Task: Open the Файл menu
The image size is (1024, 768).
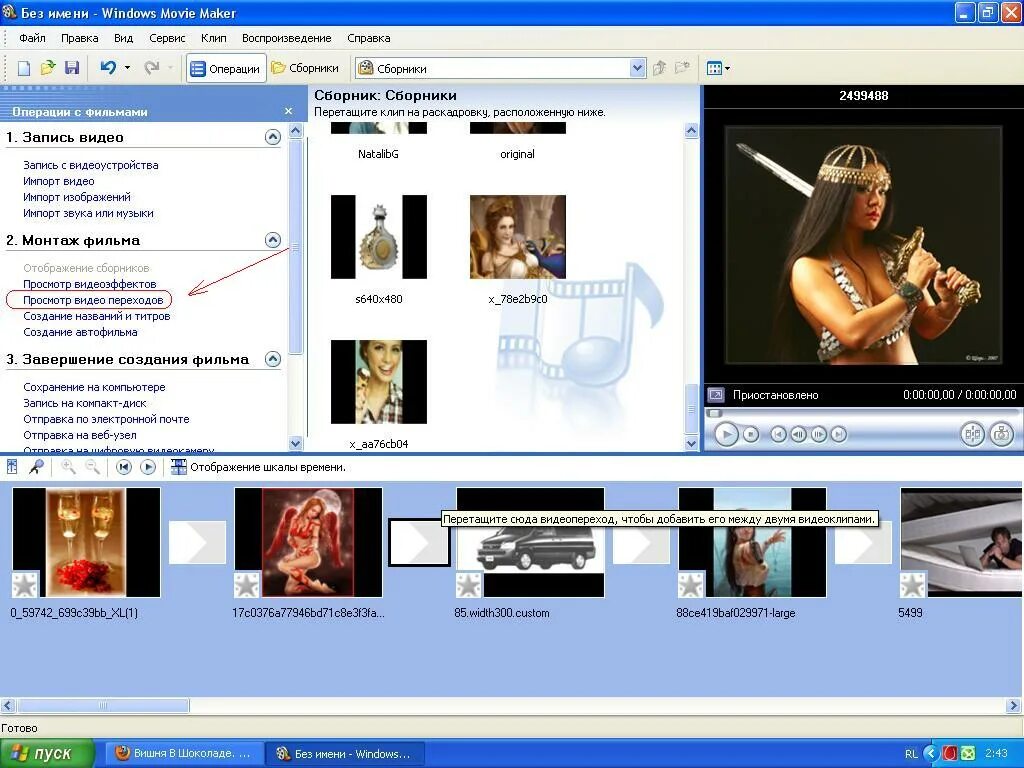Action: [x=32, y=38]
